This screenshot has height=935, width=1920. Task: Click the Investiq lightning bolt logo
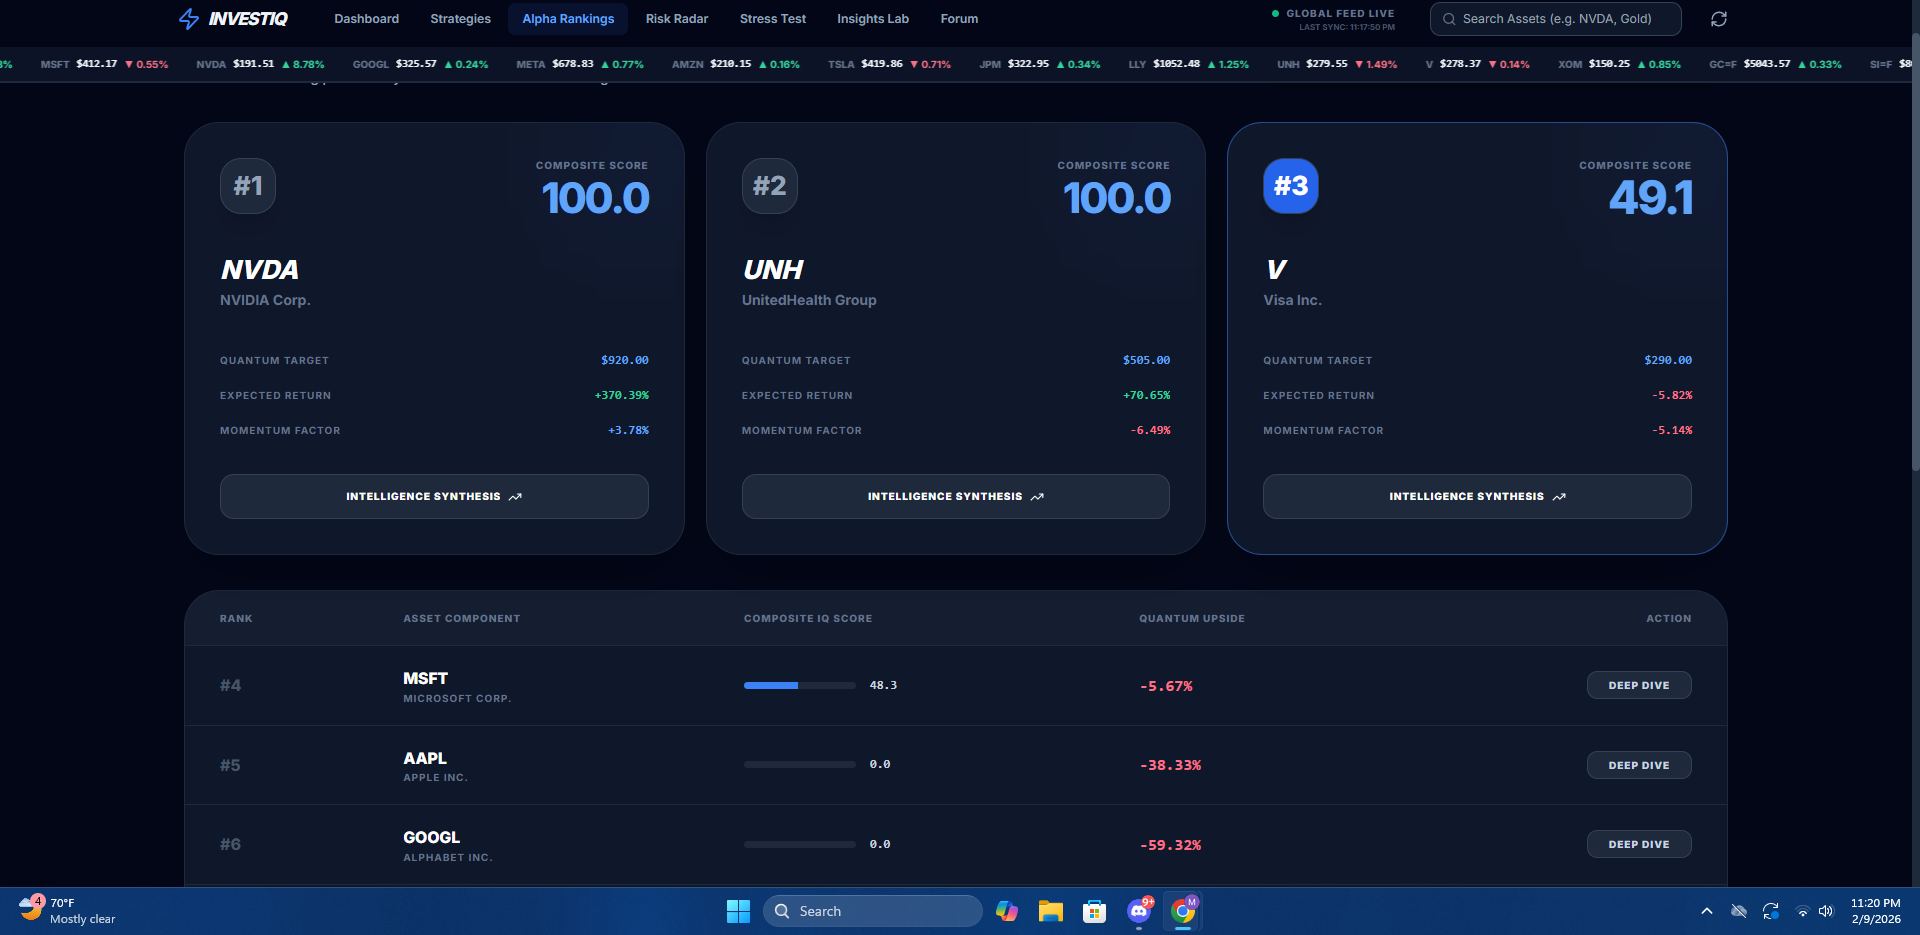coord(189,19)
